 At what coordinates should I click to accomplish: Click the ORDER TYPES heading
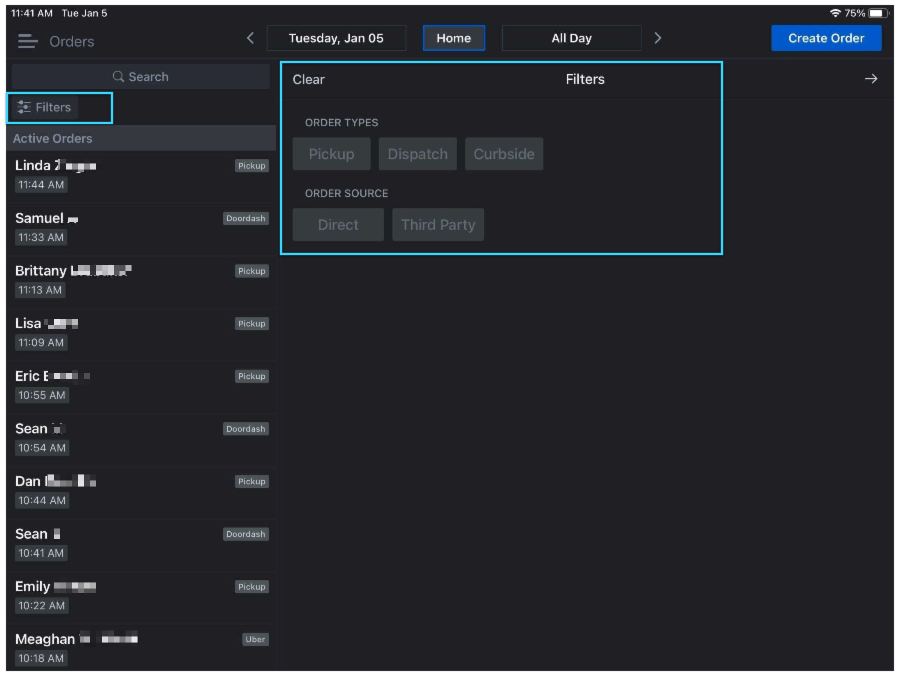tap(342, 122)
